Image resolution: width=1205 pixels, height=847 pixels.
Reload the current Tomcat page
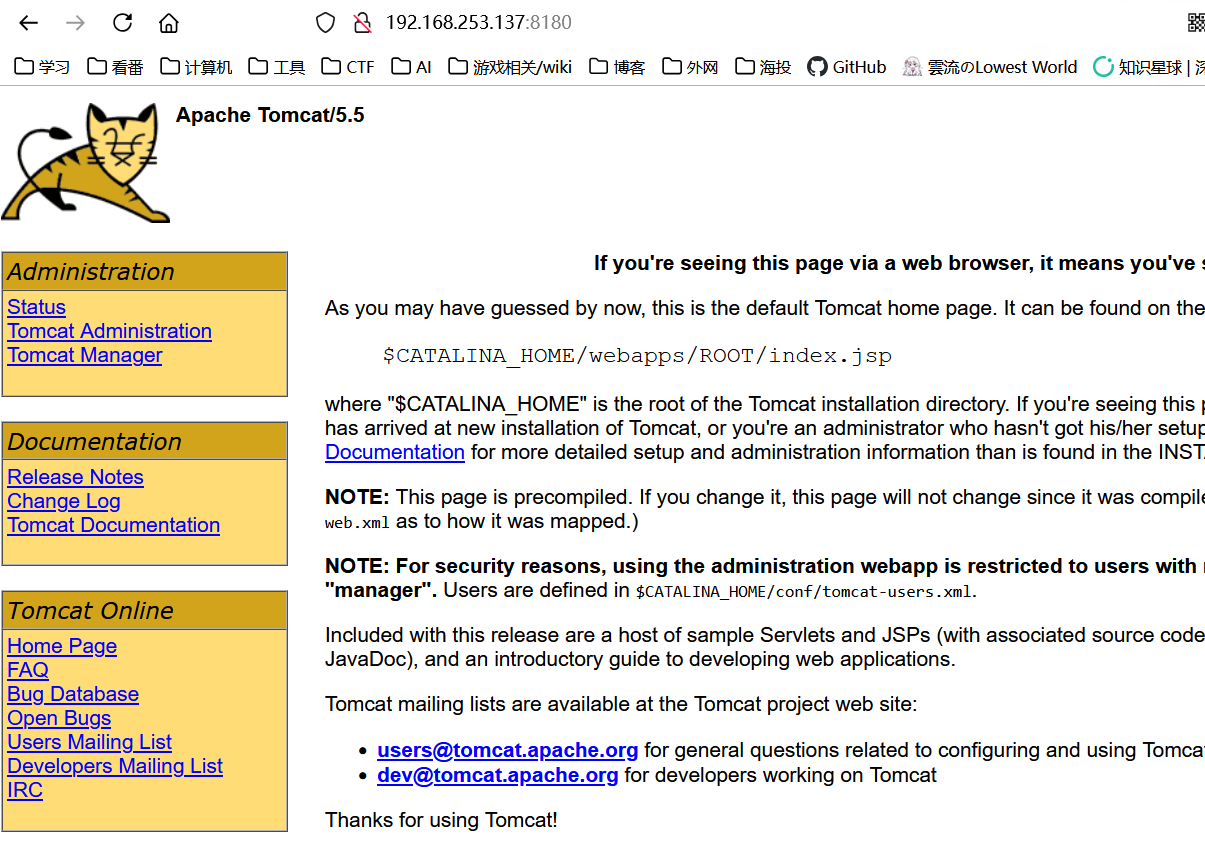click(122, 23)
